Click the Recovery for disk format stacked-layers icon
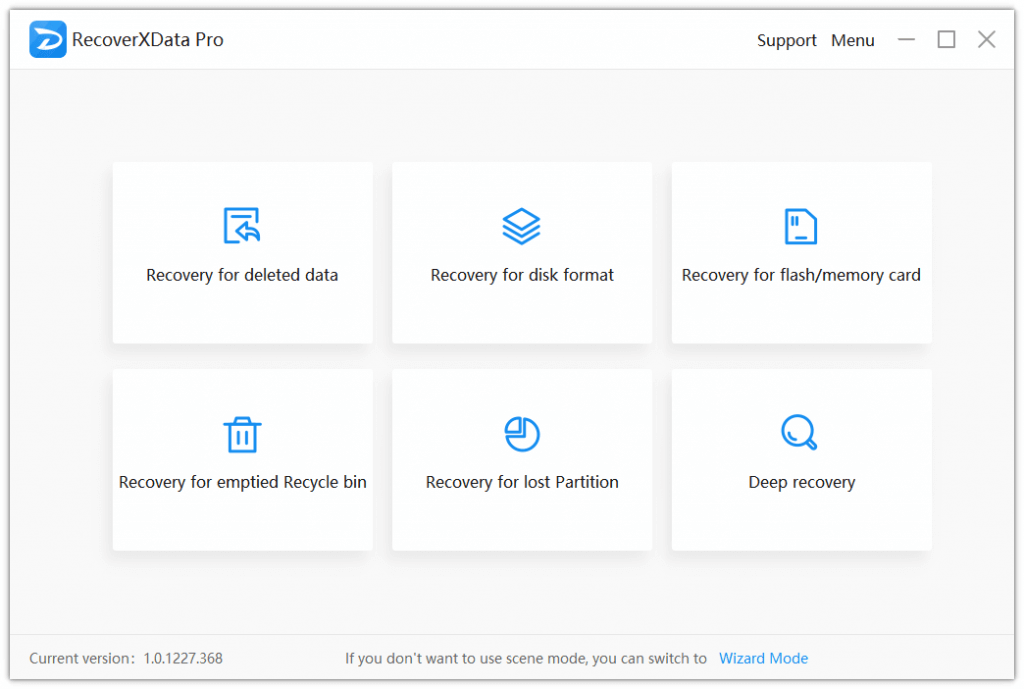 [522, 224]
